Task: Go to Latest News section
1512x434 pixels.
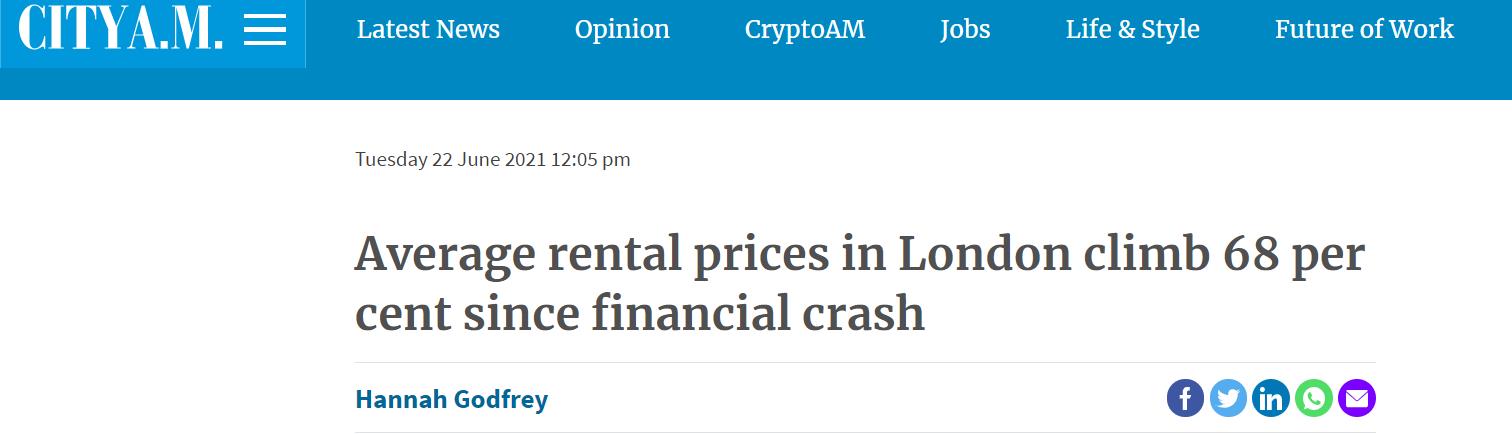Action: pos(428,30)
